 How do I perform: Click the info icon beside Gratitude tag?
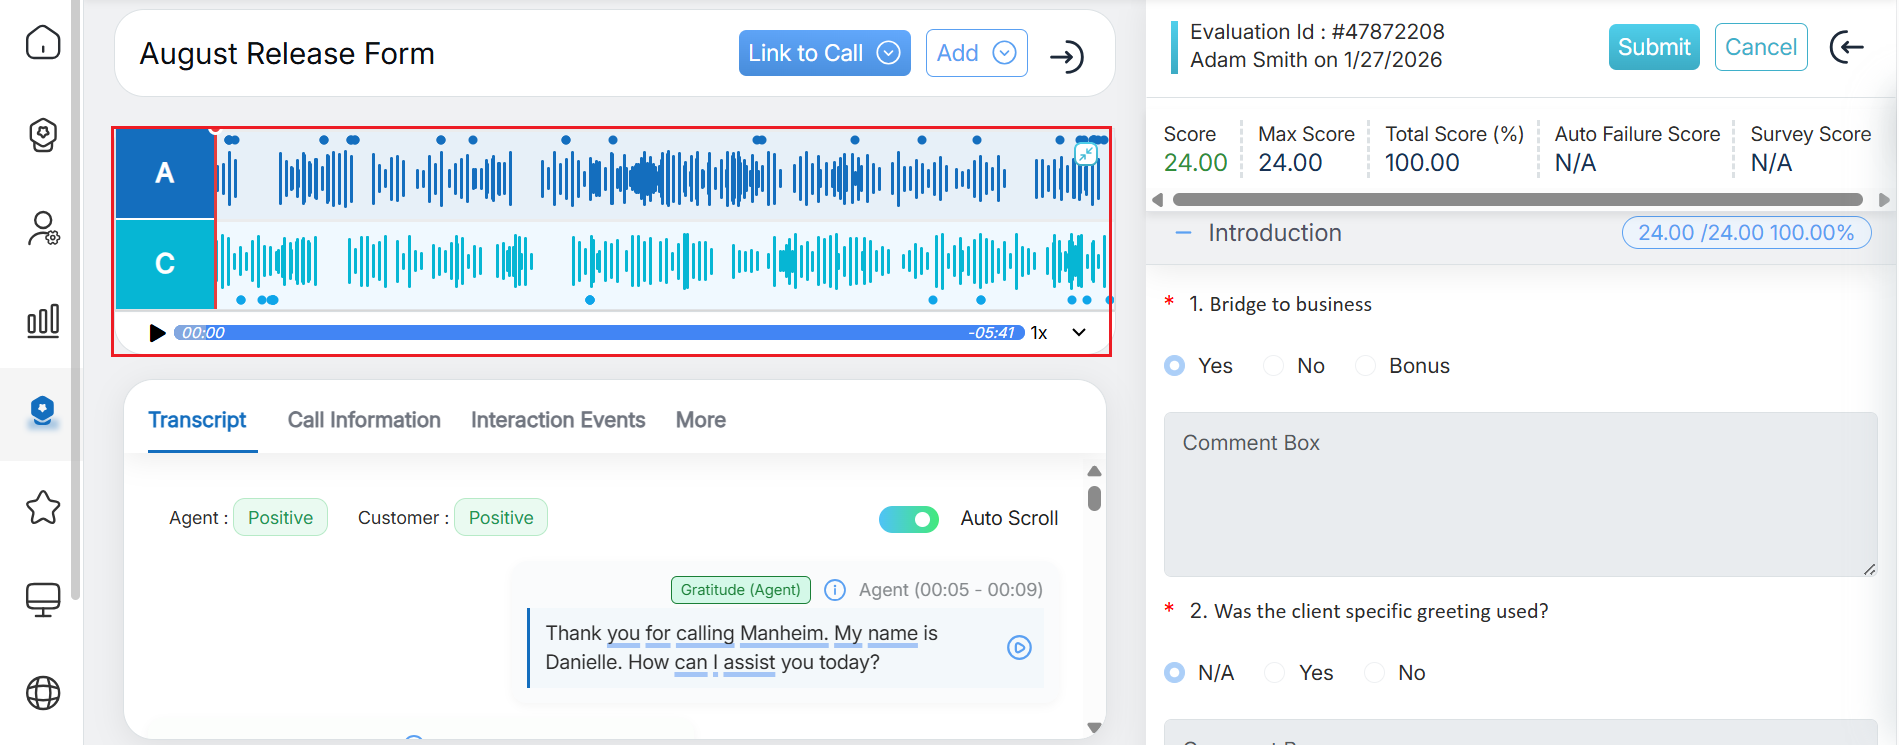pos(834,590)
